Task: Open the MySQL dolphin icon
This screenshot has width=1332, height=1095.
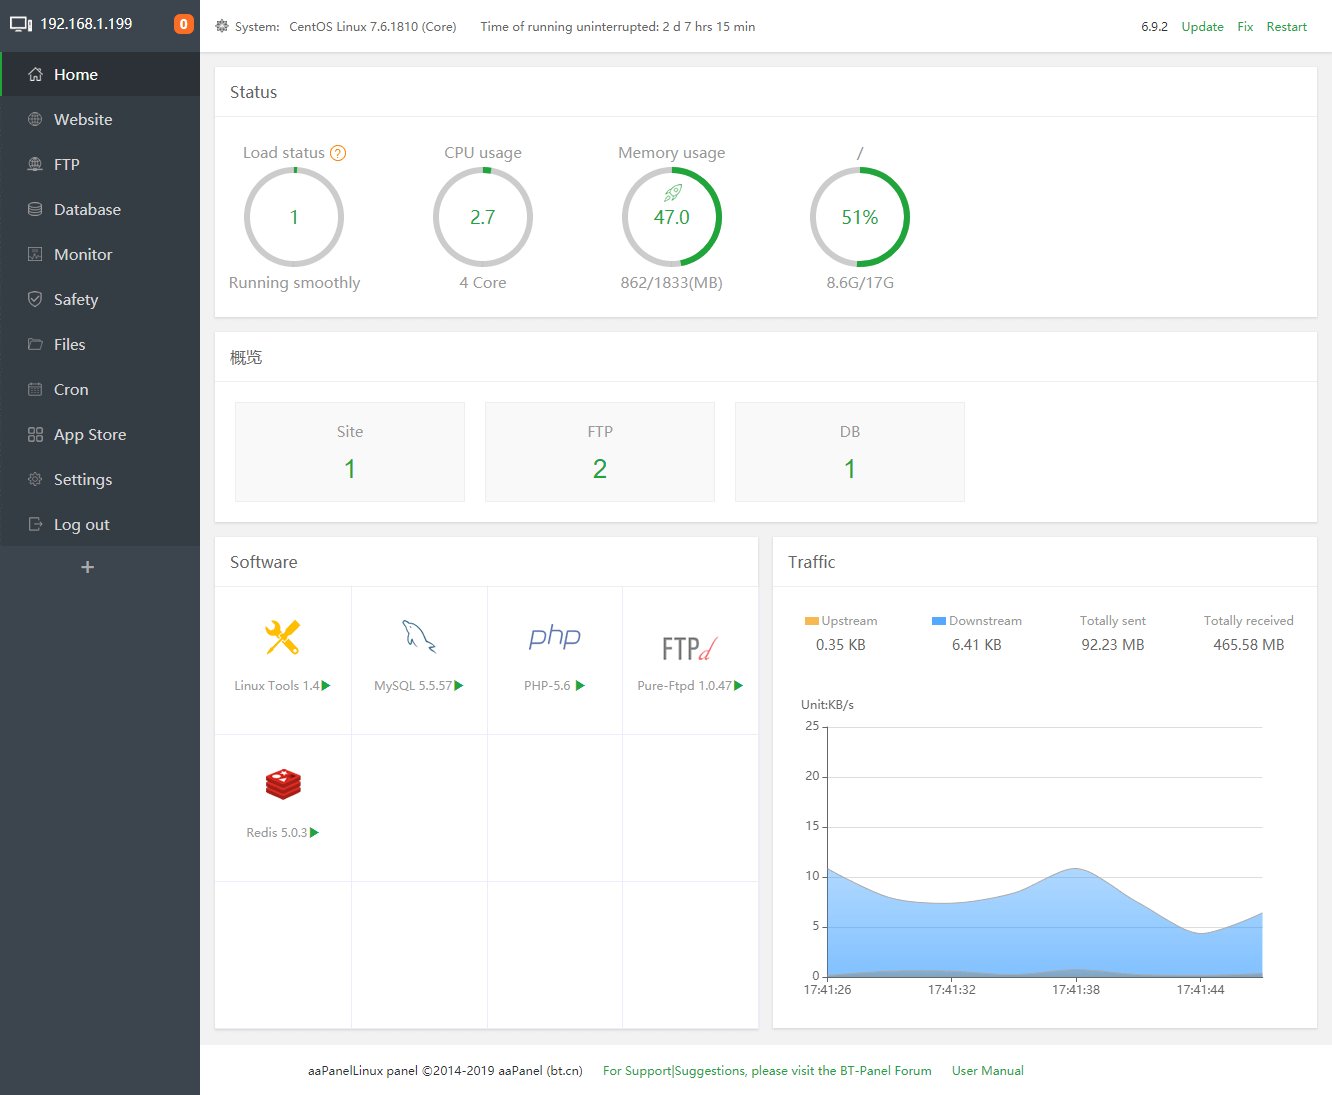Action: coord(418,637)
